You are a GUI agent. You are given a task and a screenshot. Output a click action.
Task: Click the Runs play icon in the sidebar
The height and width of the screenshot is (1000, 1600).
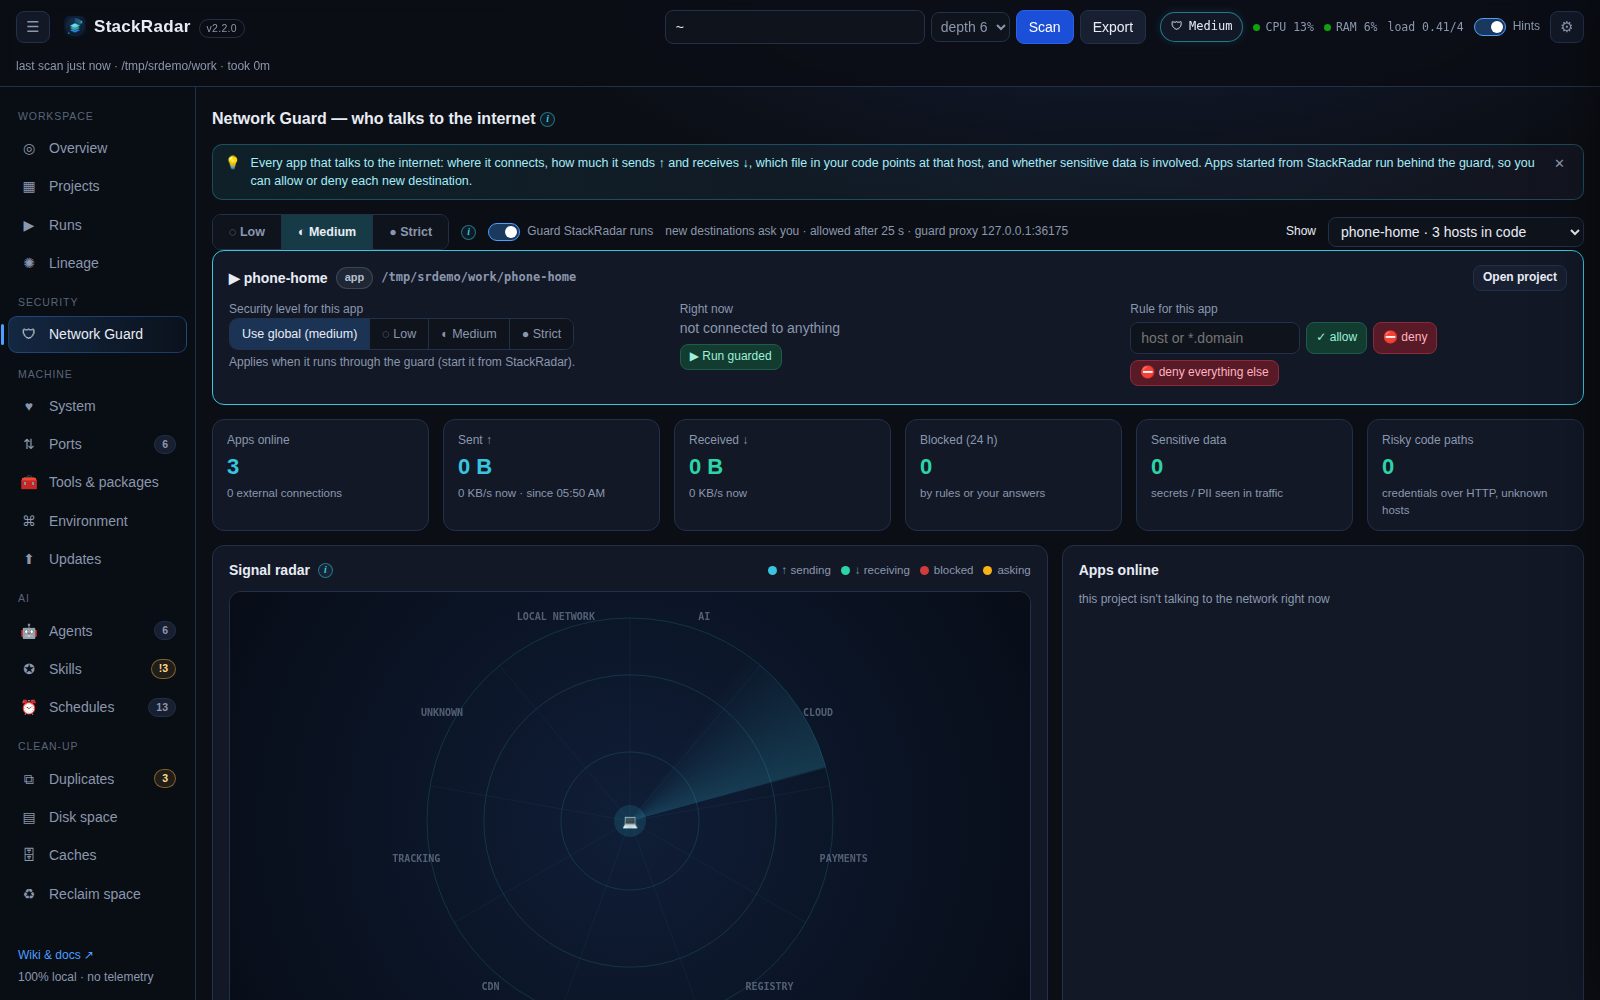coord(29,225)
